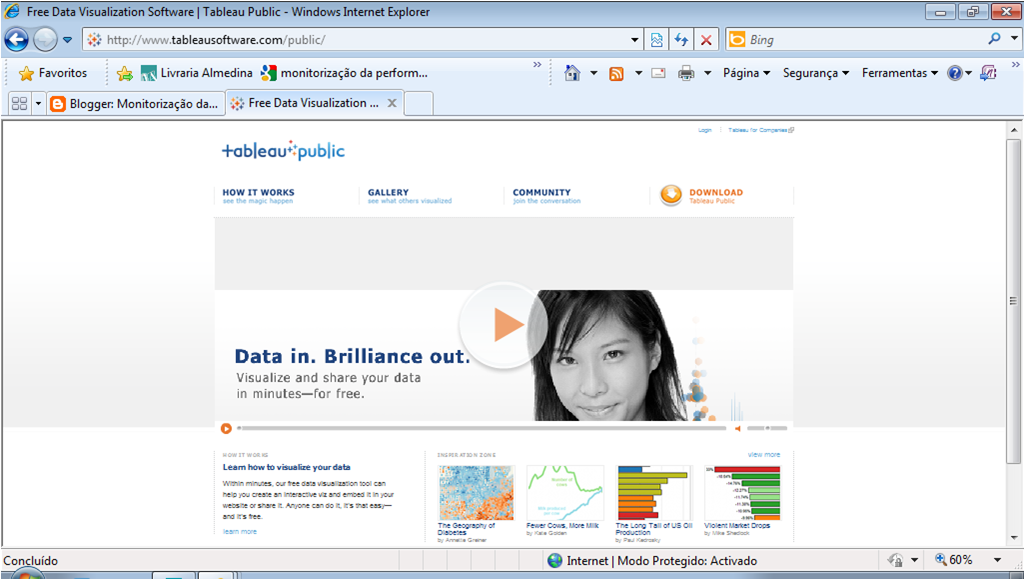Open the HOW IT WORKS navigation item
Screen dimensions: 1025x580
(x=258, y=196)
